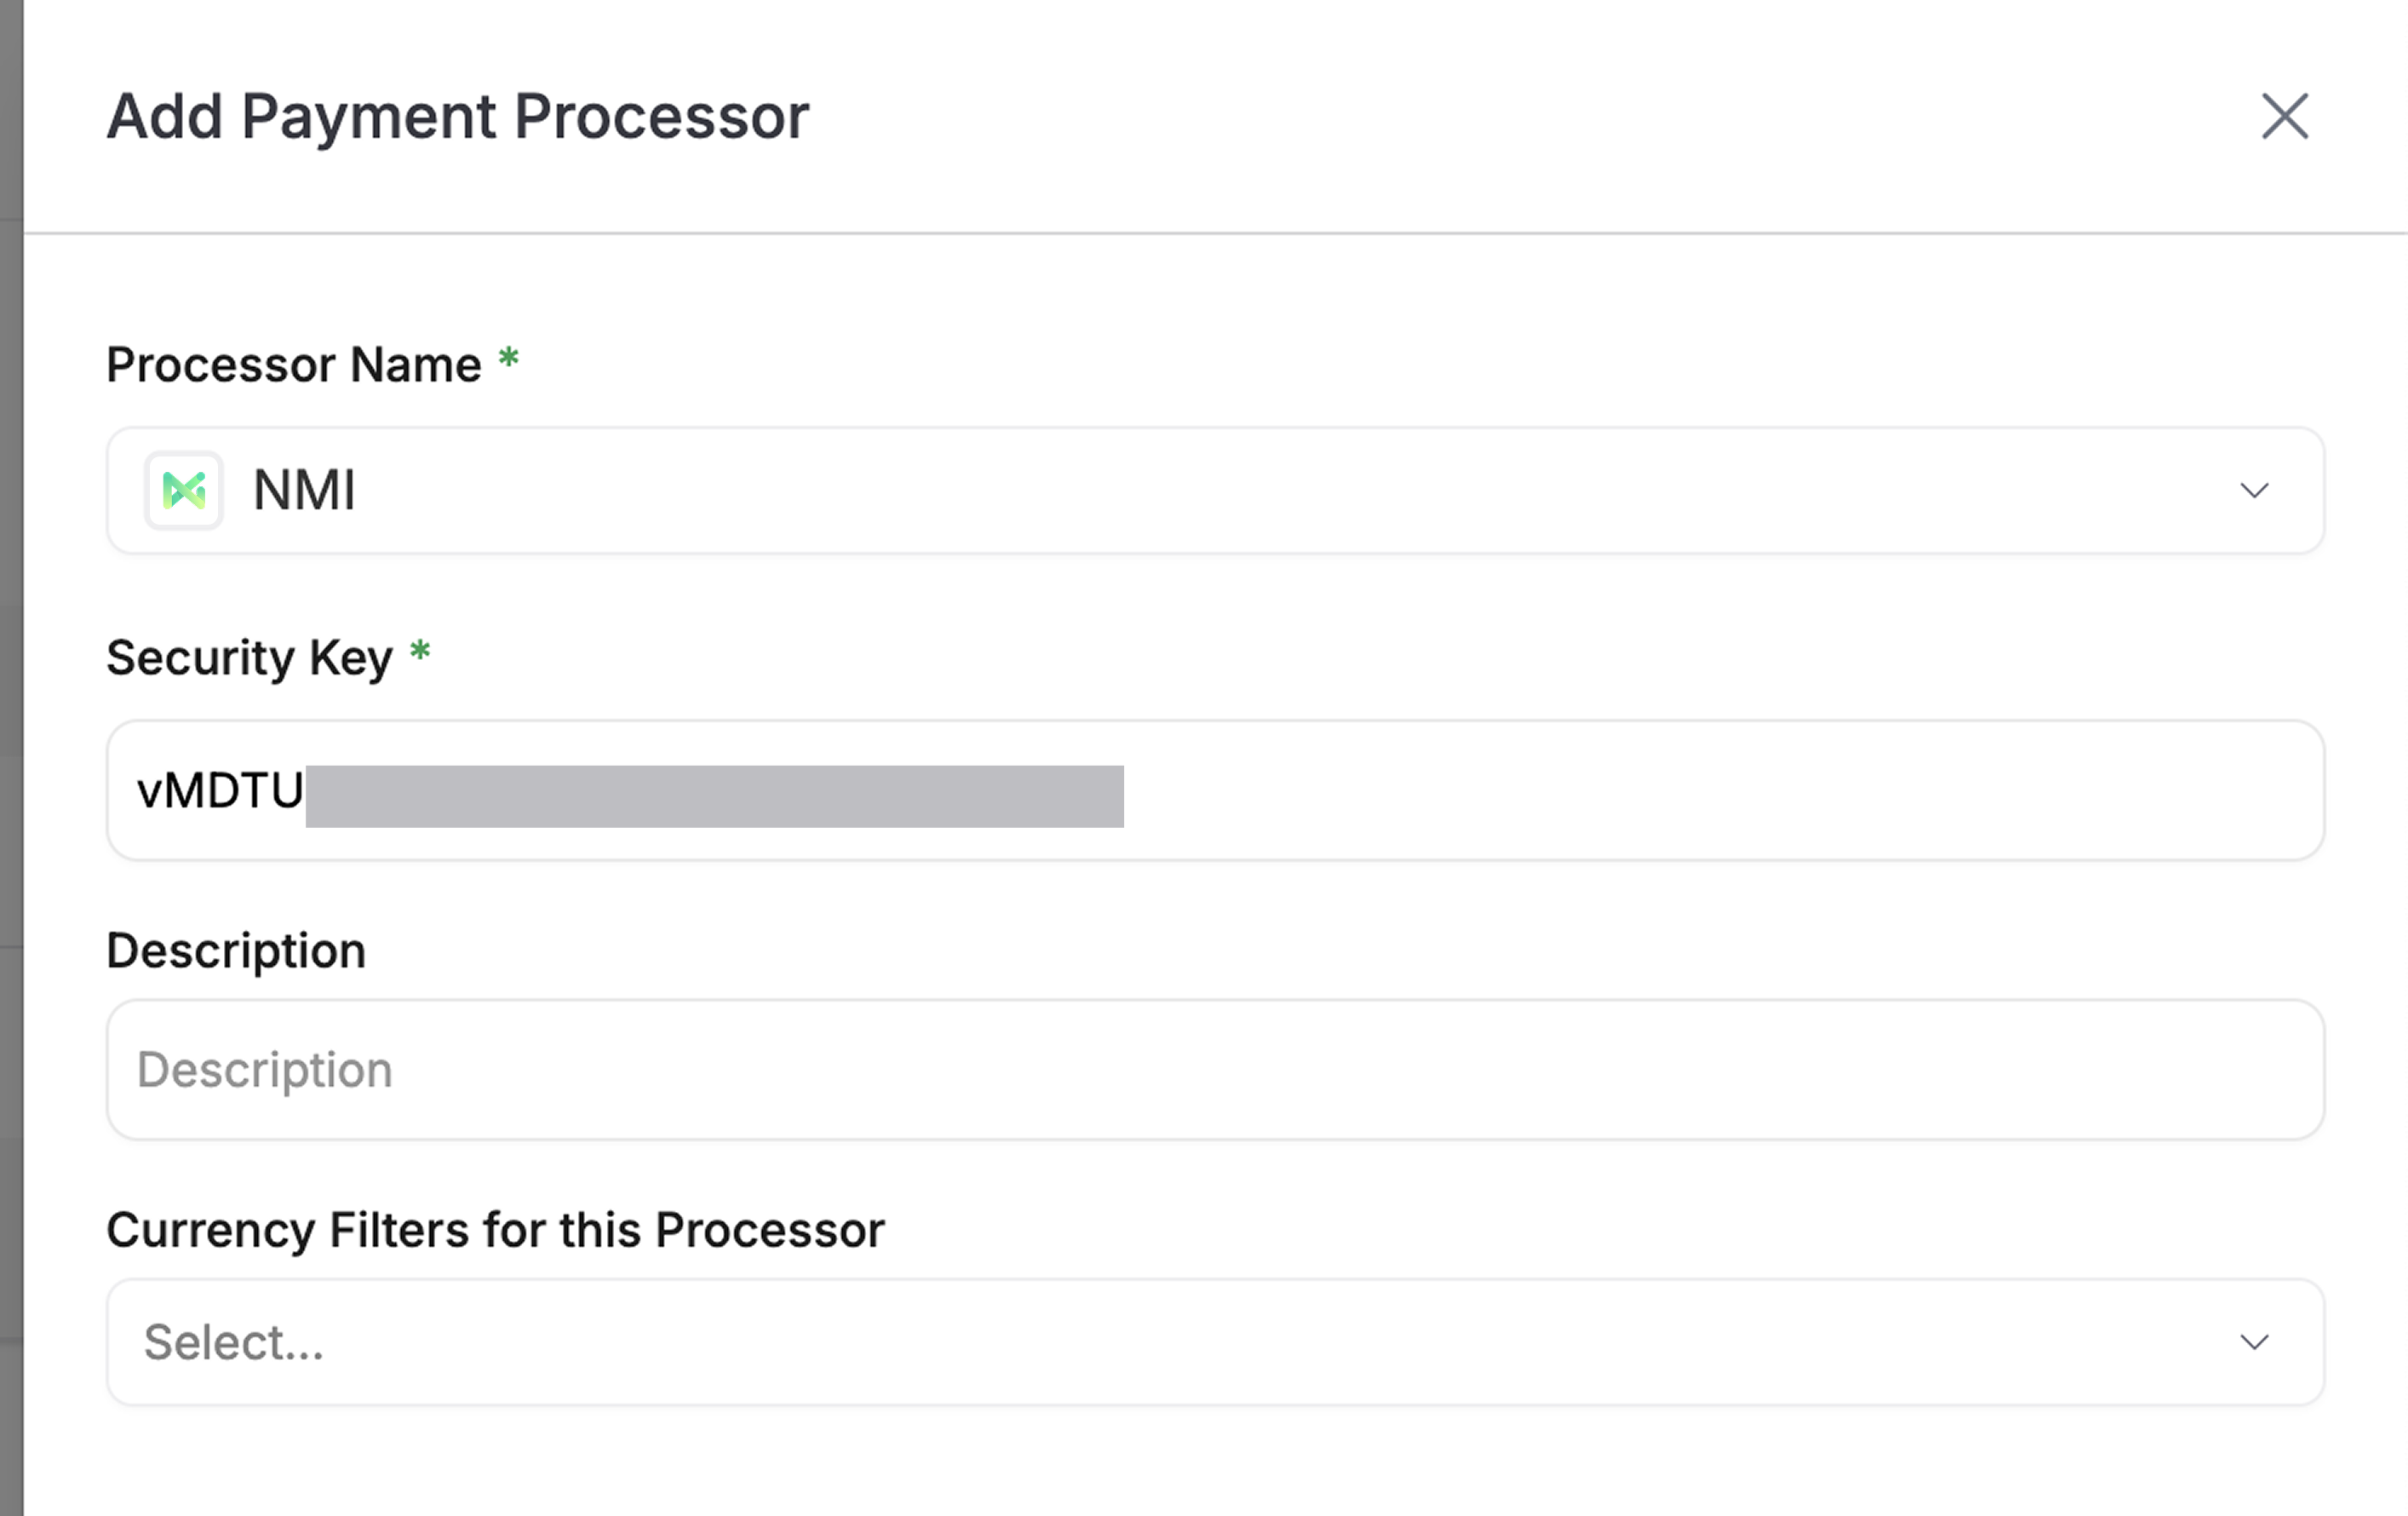The width and height of the screenshot is (2408, 1516).
Task: Open the Currency Filters Select dropdown
Action: point(1215,1342)
